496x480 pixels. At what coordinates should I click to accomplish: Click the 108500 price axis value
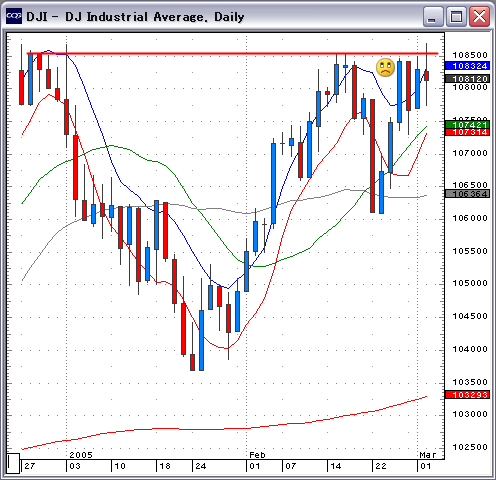(x=470, y=55)
